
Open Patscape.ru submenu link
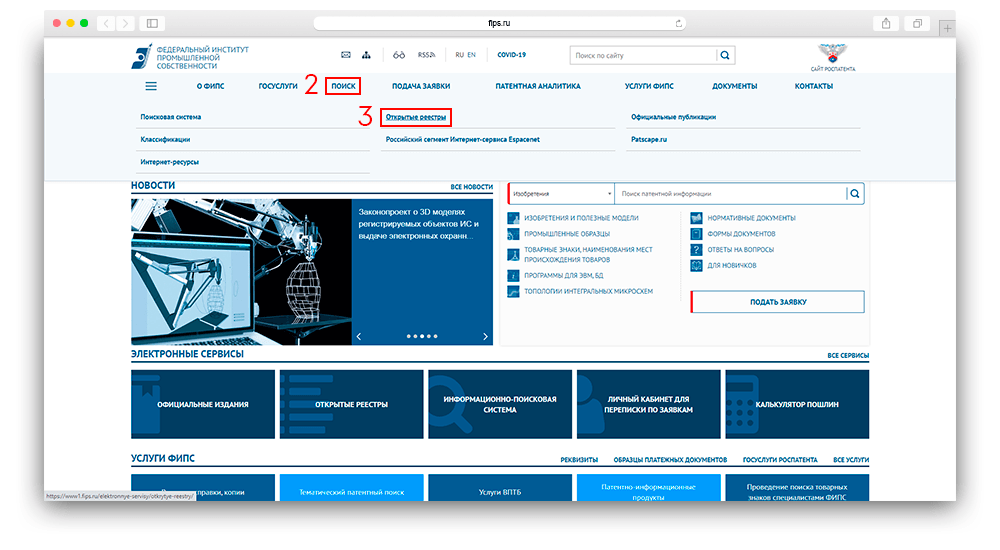coord(649,139)
